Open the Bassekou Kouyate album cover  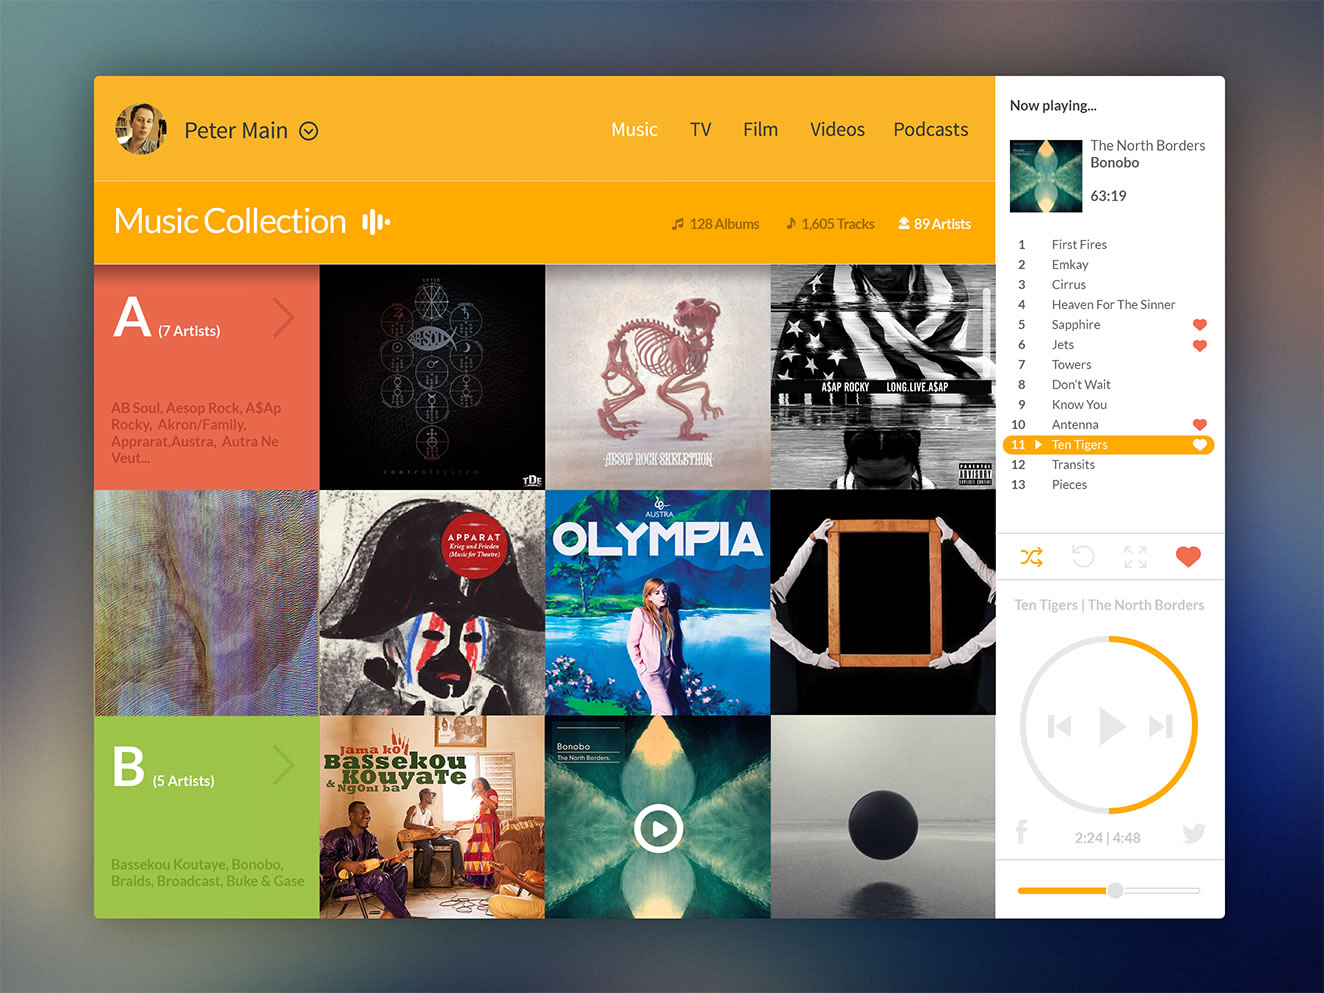coord(432,817)
